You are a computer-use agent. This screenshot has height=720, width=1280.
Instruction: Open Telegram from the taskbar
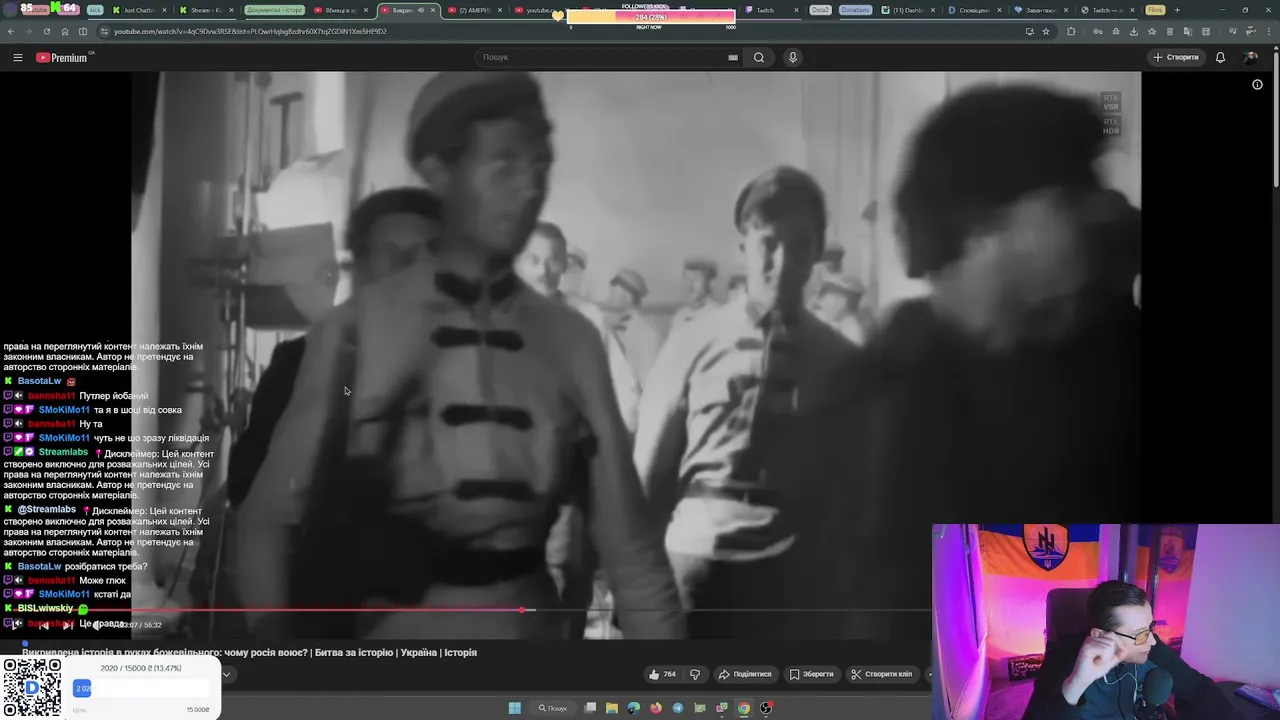[x=678, y=708]
